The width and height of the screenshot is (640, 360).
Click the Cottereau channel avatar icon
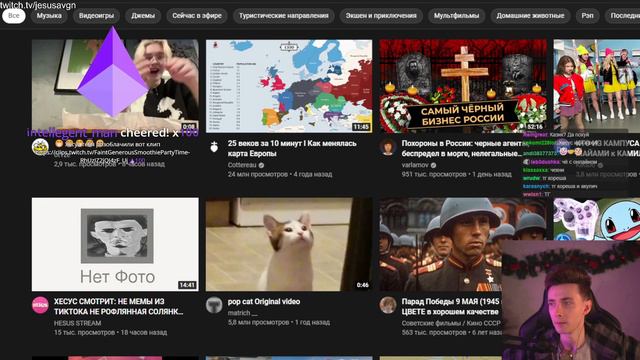point(214,147)
